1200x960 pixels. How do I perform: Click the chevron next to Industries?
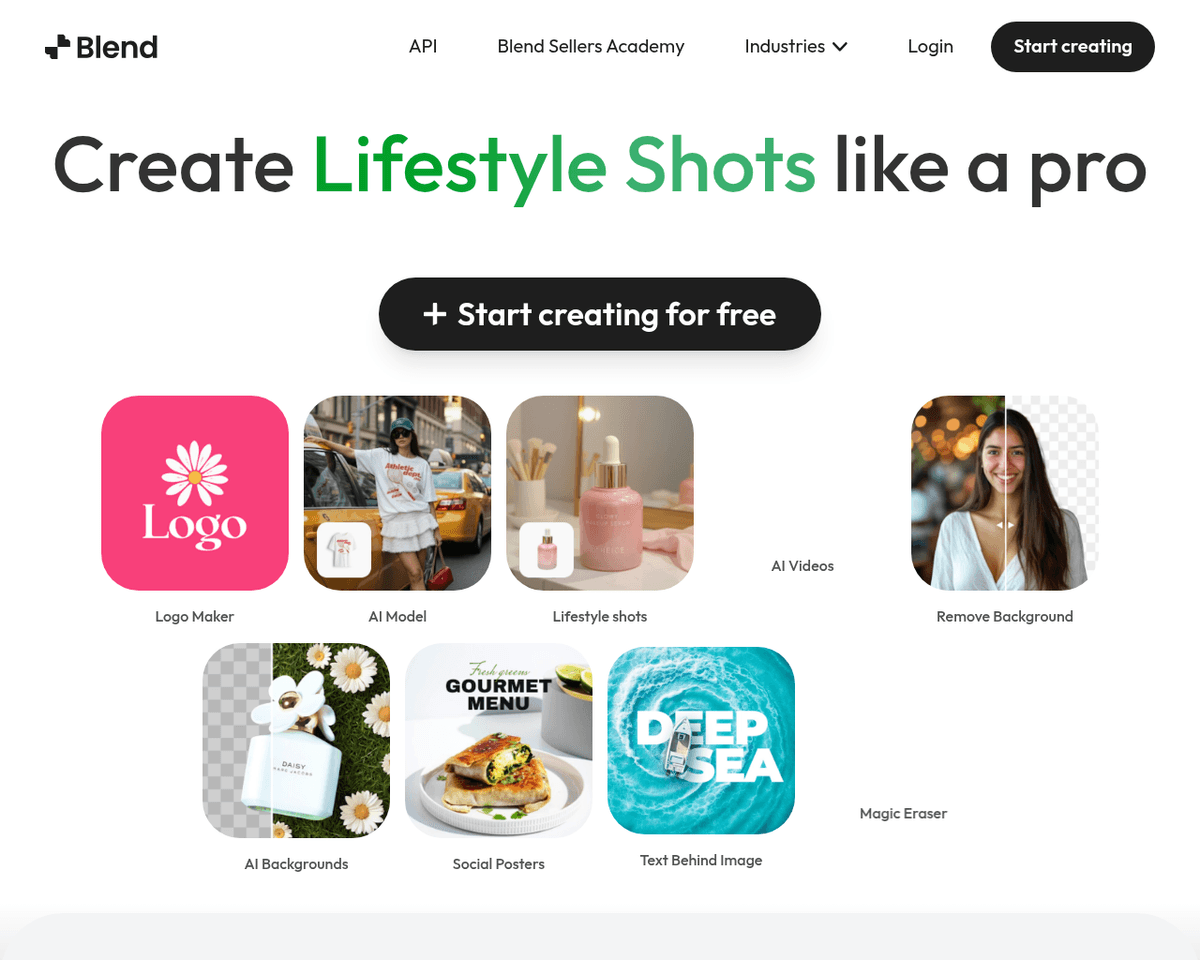[x=839, y=47]
